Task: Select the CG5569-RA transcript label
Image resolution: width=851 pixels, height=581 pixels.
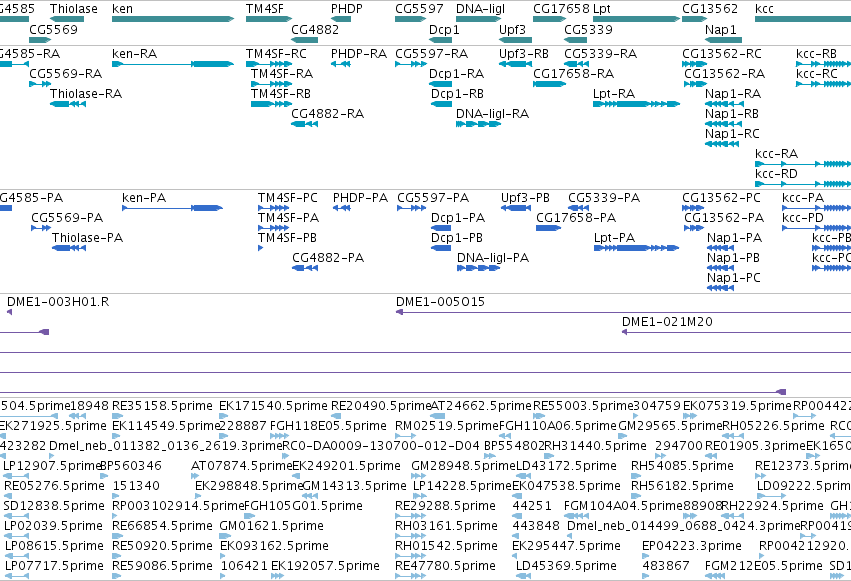Action: (66, 73)
